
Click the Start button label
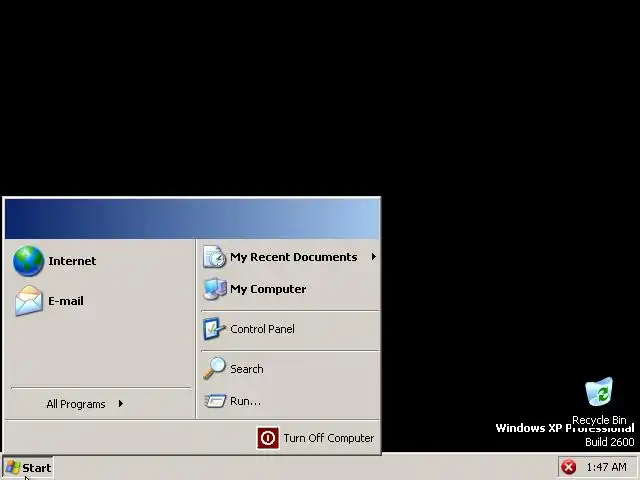(x=37, y=468)
